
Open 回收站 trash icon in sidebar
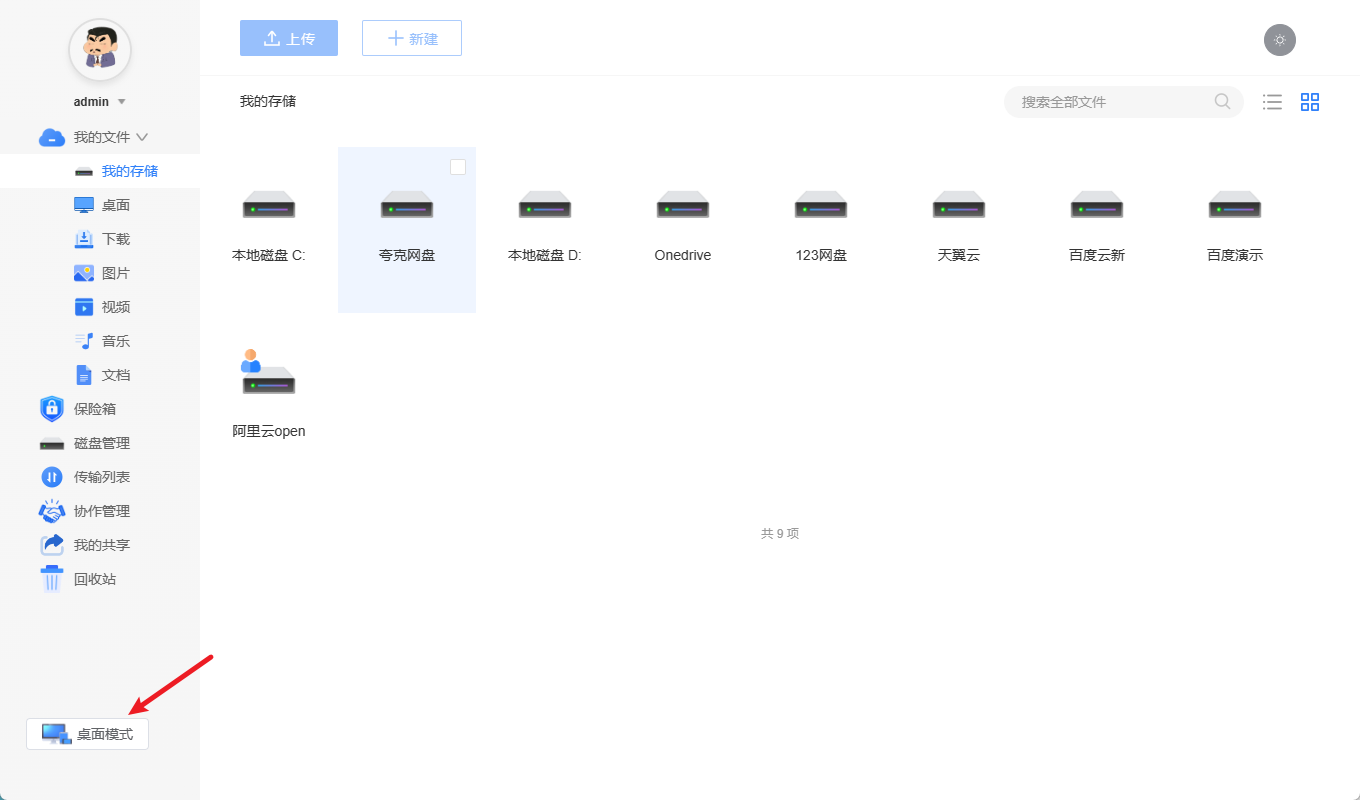click(52, 579)
